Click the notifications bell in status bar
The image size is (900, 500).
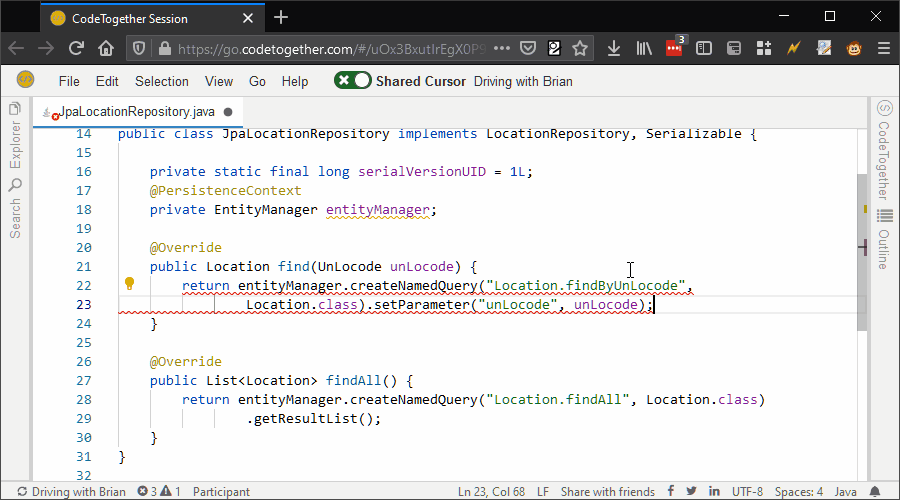click(x=876, y=491)
